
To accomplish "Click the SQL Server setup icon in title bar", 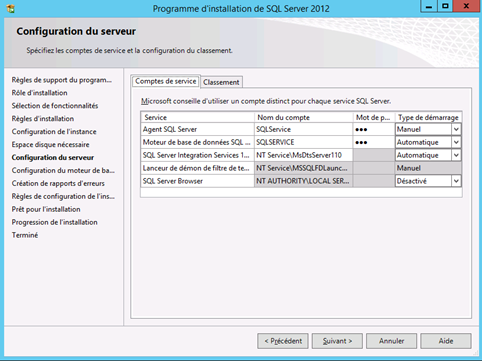I will pos(10,8).
